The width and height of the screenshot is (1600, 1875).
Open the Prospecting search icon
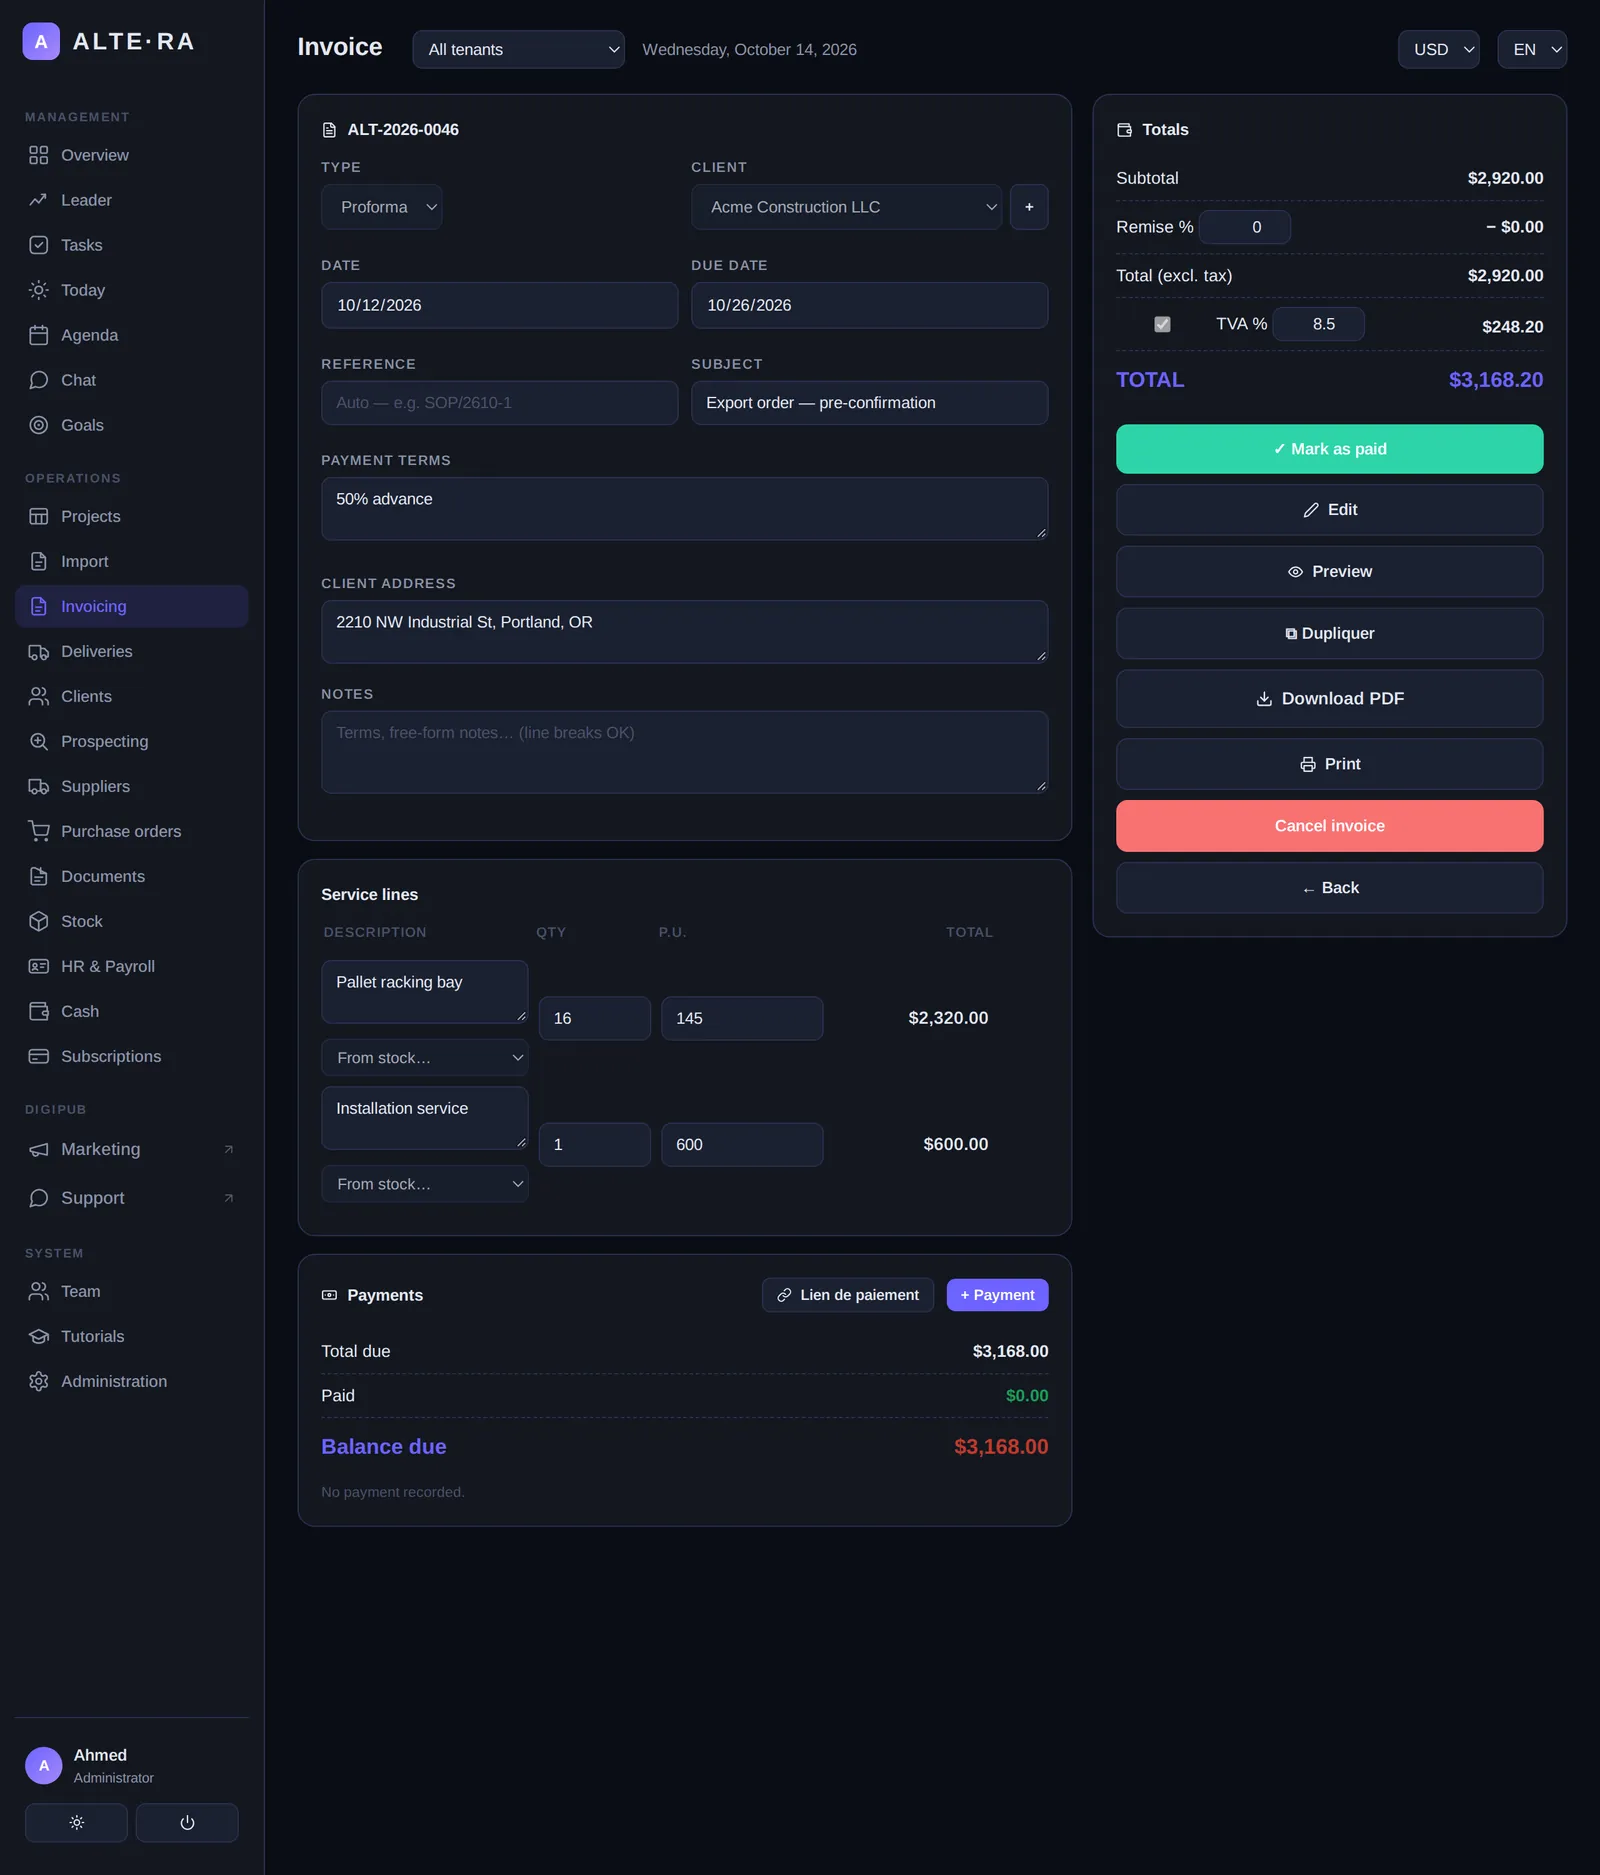[39, 741]
